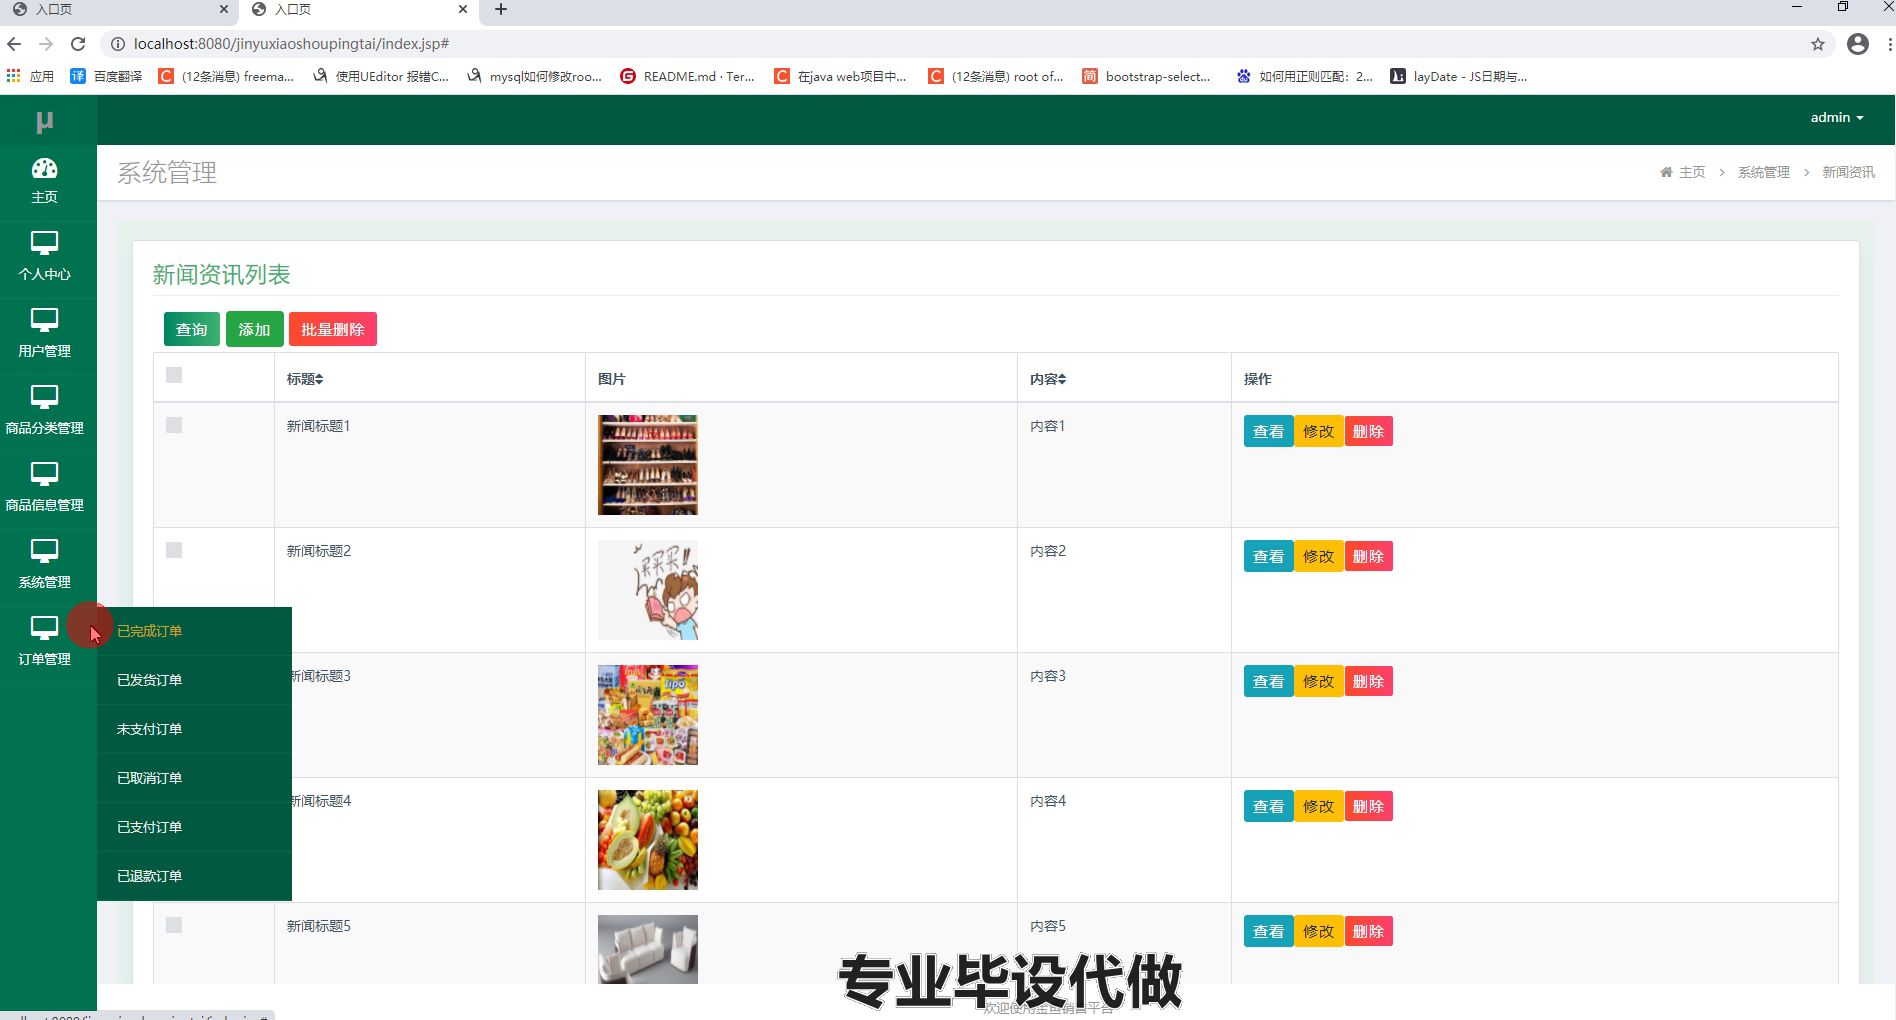Viewport: 1896px width, 1020px height.
Task: Open 订单管理 monitor icon in sidebar
Action: pos(44,628)
